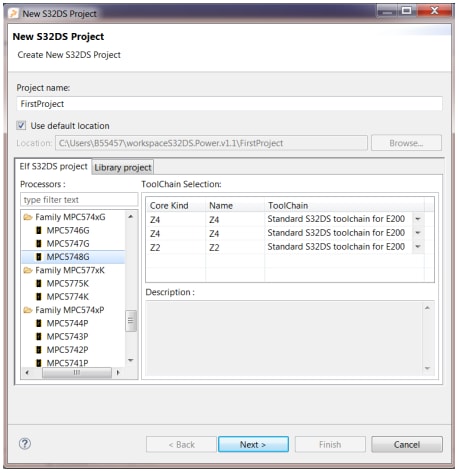Click the Description box scroll up arrow
The image size is (459, 473).
coord(427,308)
